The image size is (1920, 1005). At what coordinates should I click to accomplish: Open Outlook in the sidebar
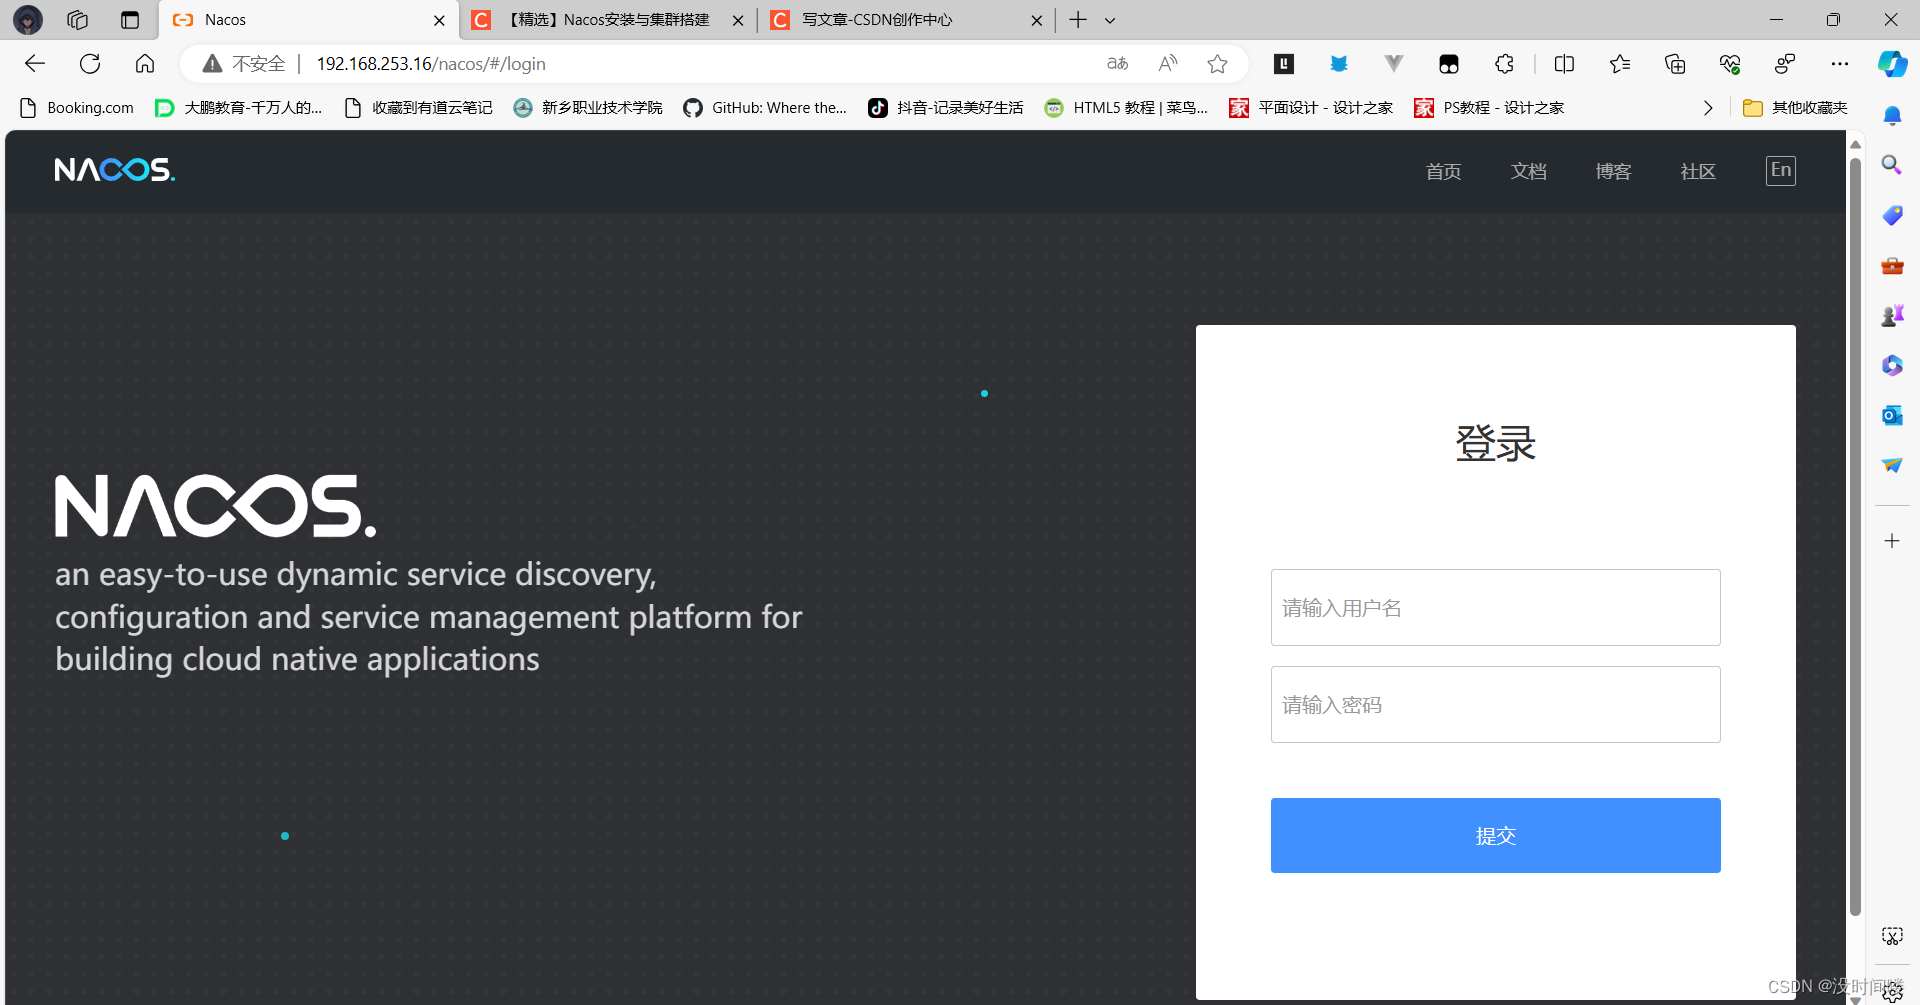coord(1892,415)
